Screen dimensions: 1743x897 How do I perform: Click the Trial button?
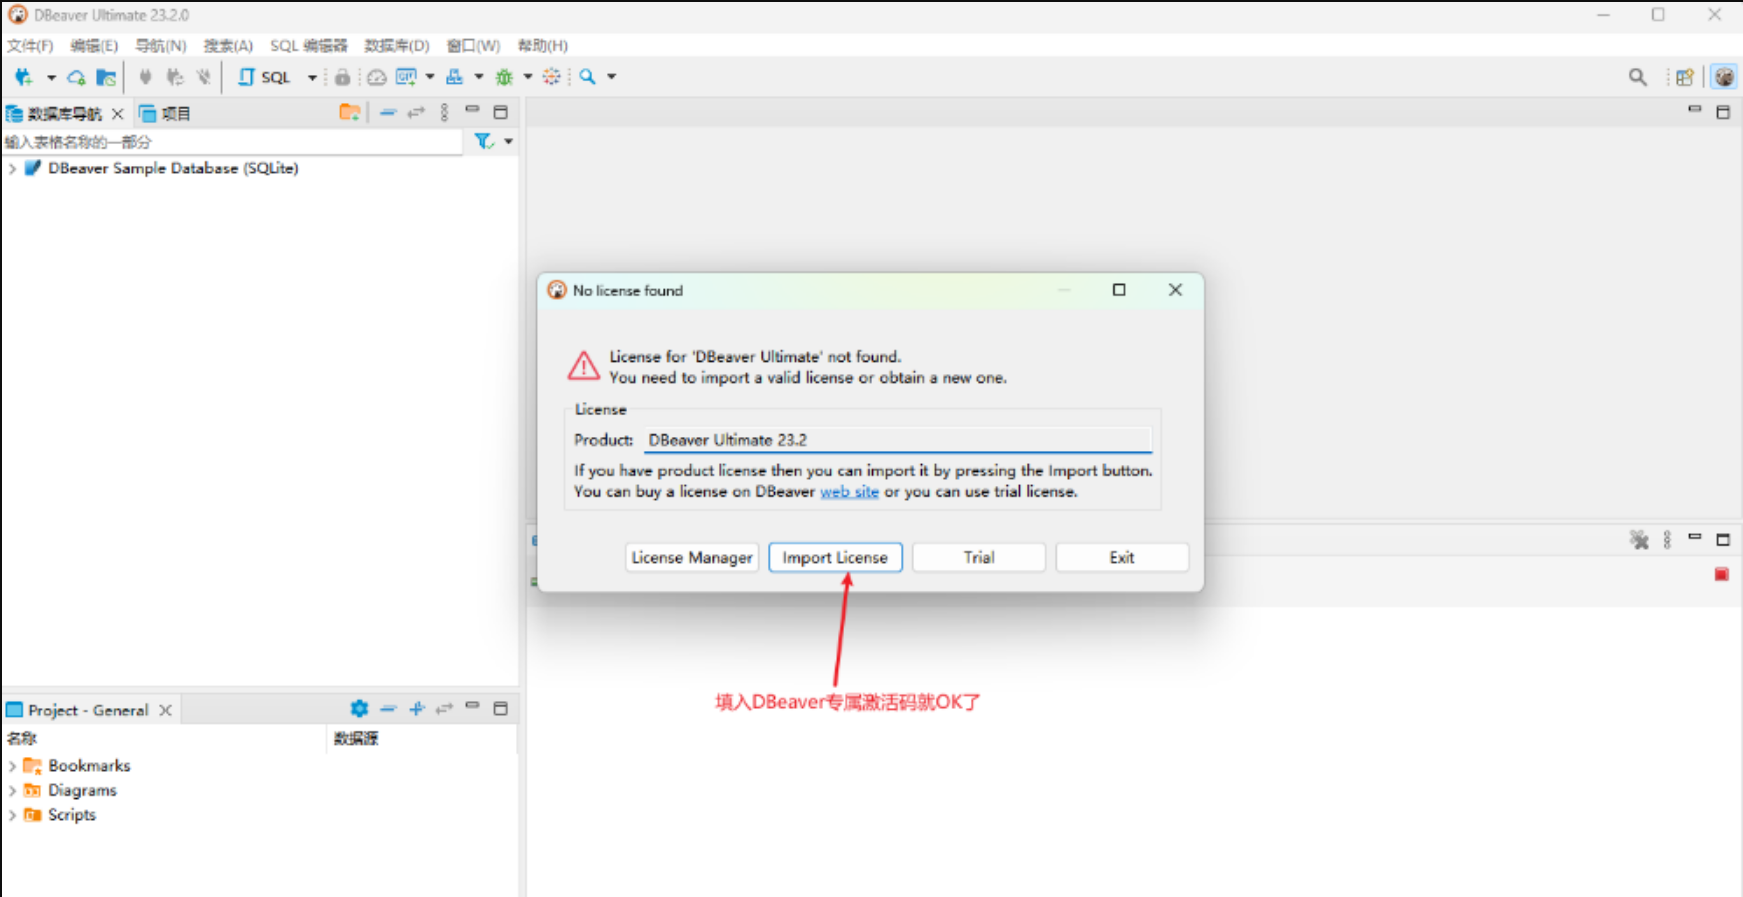click(979, 558)
